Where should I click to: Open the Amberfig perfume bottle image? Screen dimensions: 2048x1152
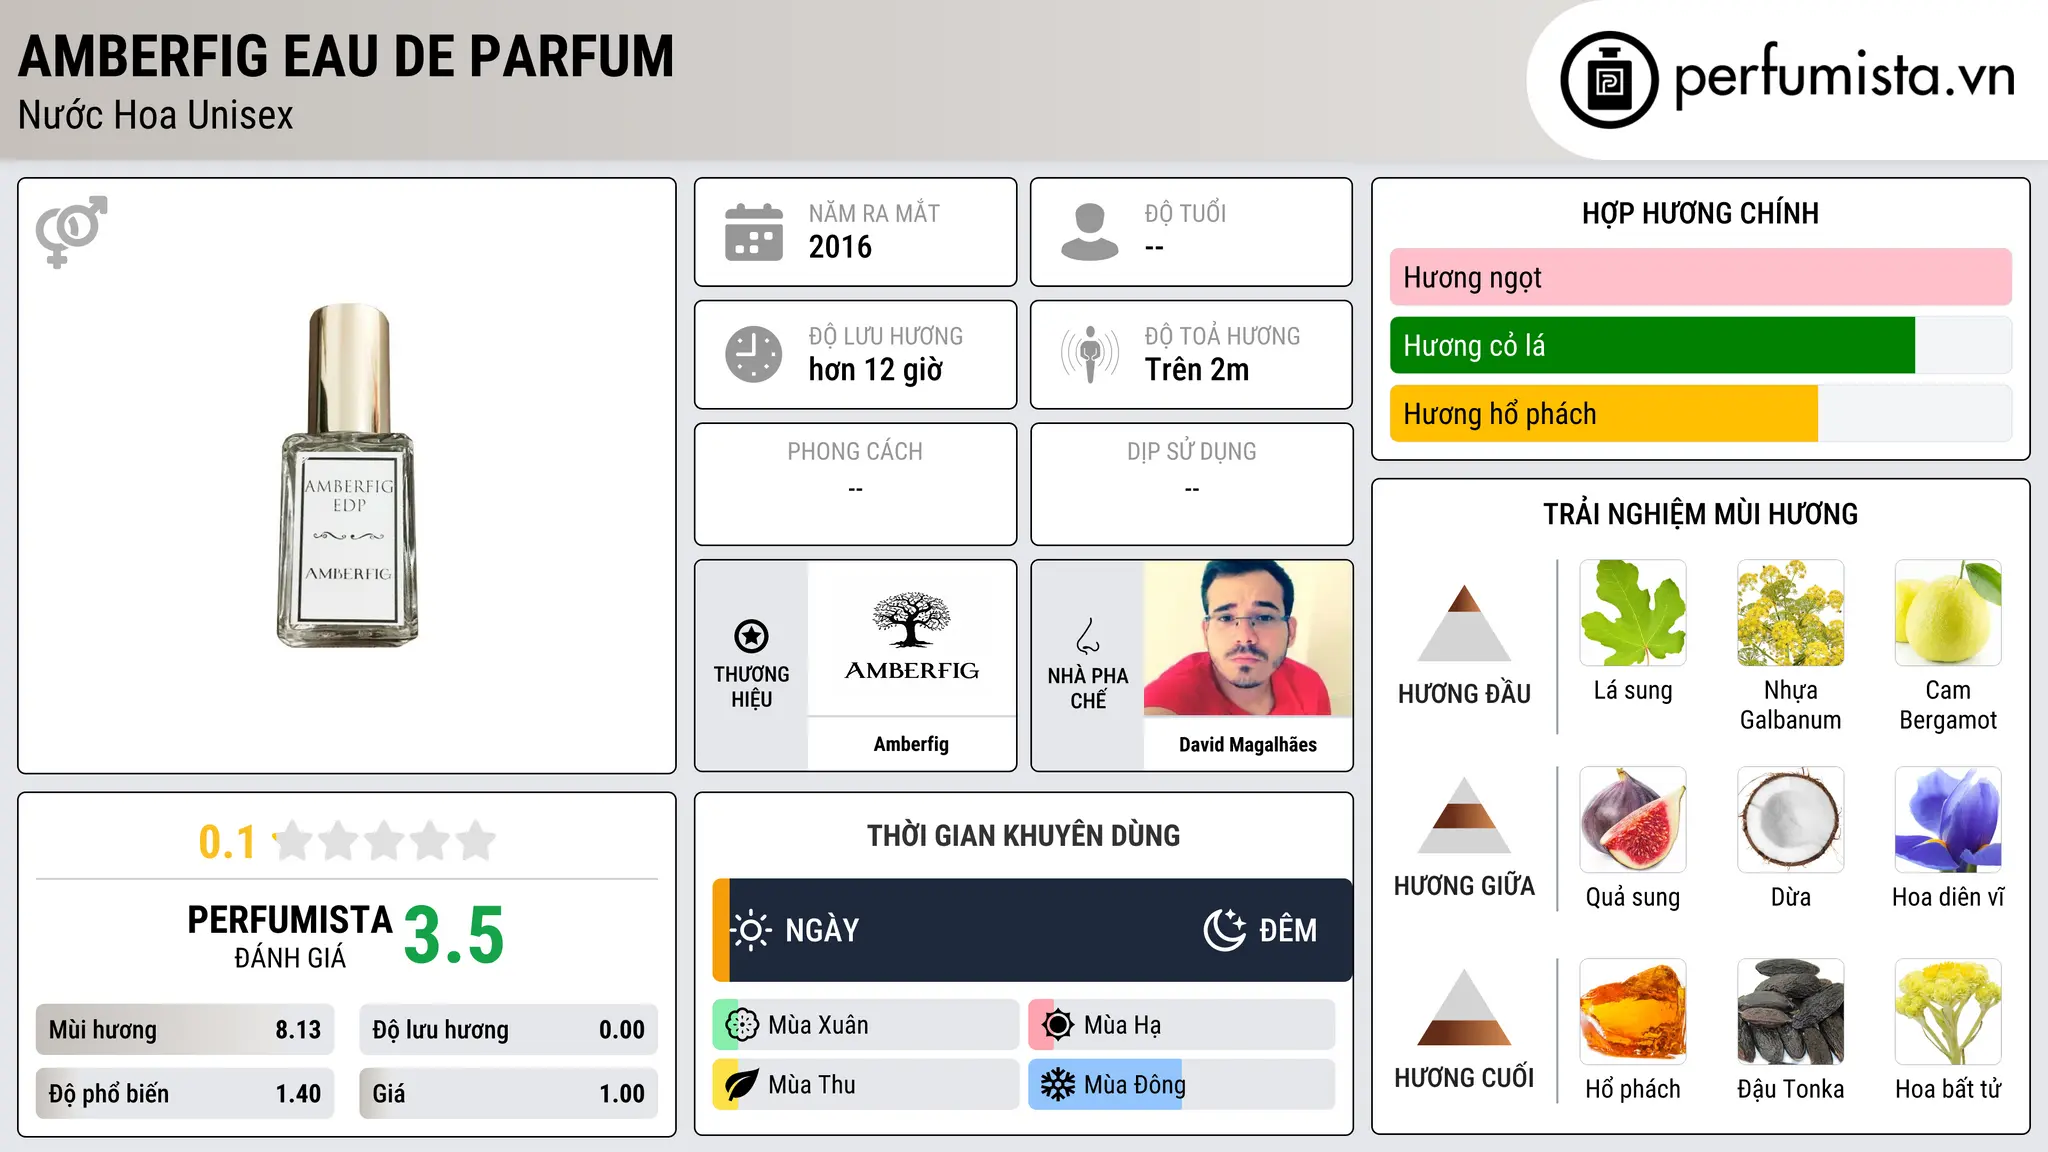pos(347,475)
